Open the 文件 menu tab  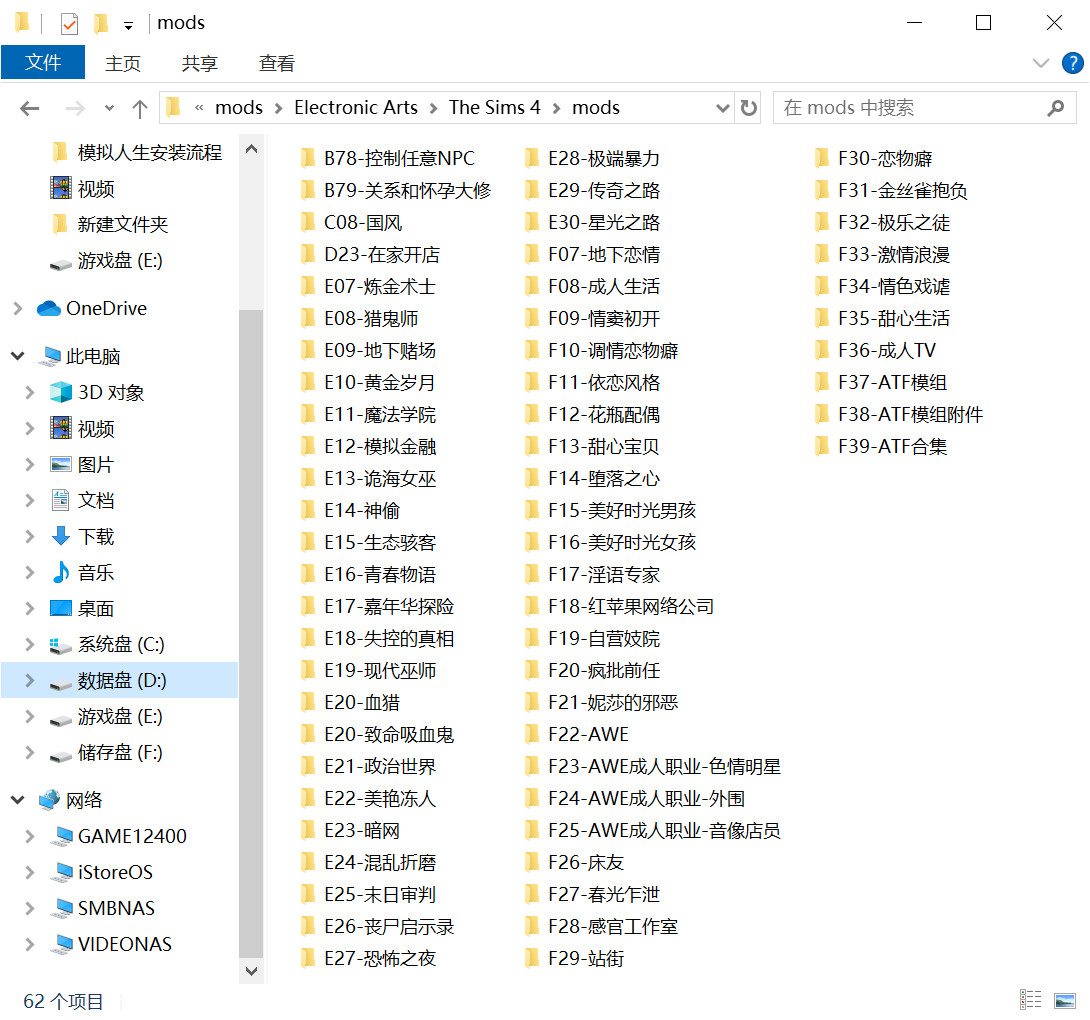click(x=43, y=62)
